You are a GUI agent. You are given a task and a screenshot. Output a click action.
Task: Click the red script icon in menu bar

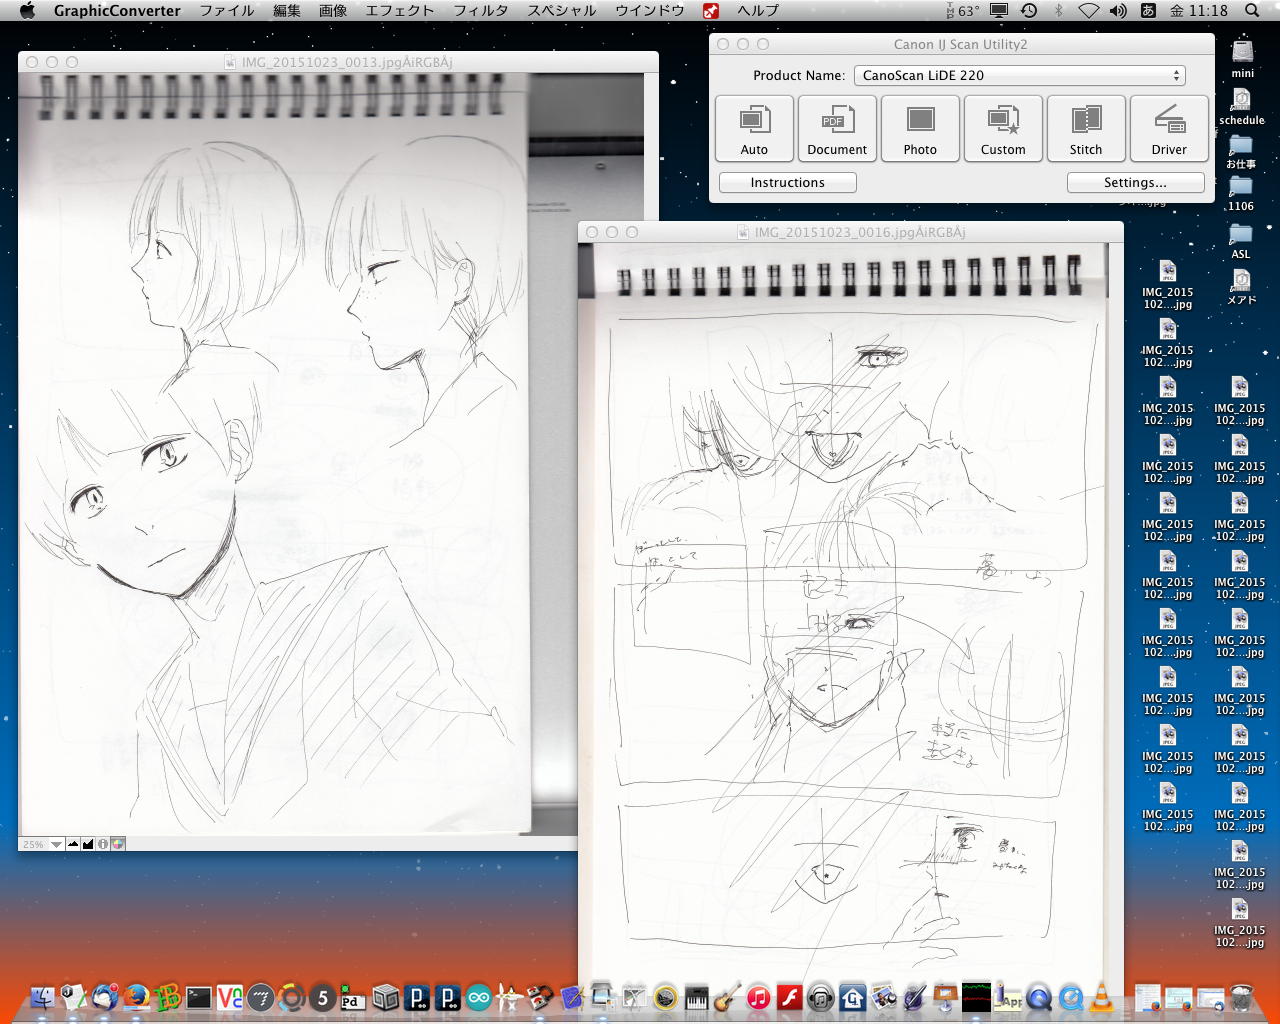711,11
